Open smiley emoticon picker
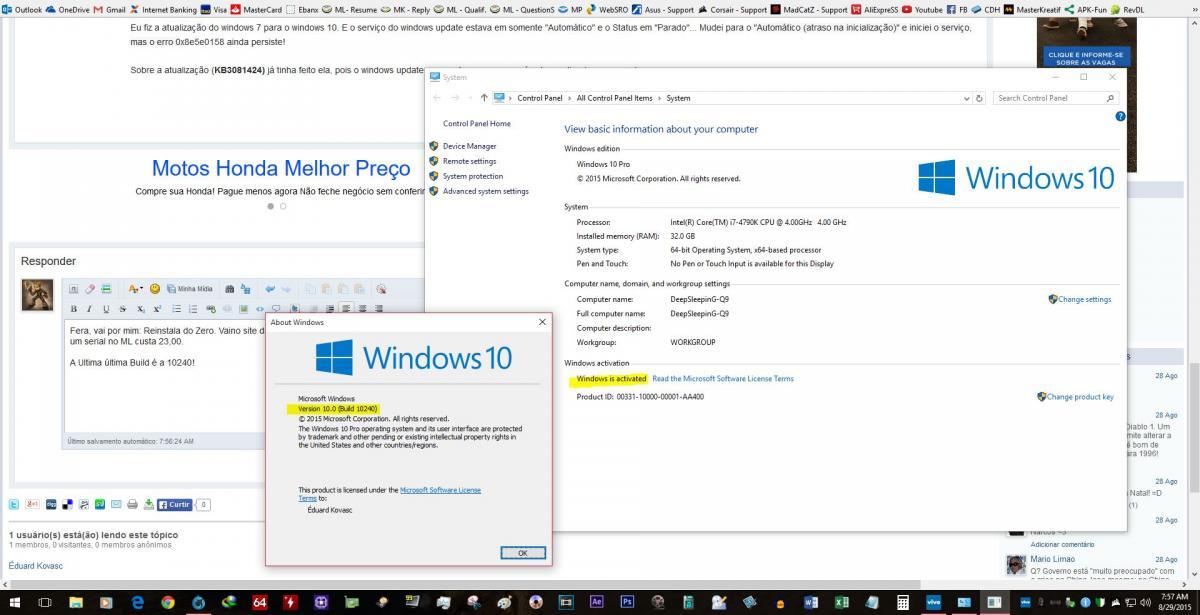1200x615 pixels. point(155,289)
